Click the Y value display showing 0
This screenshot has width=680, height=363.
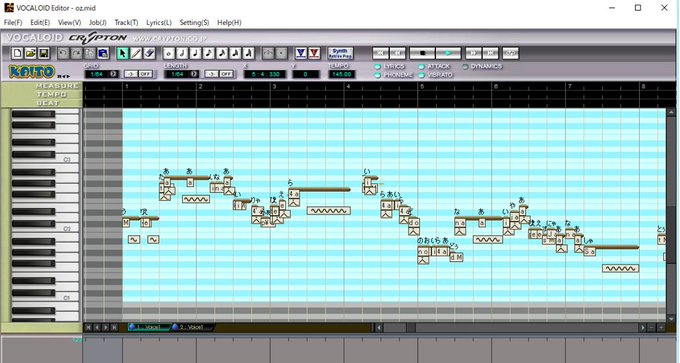tap(306, 74)
